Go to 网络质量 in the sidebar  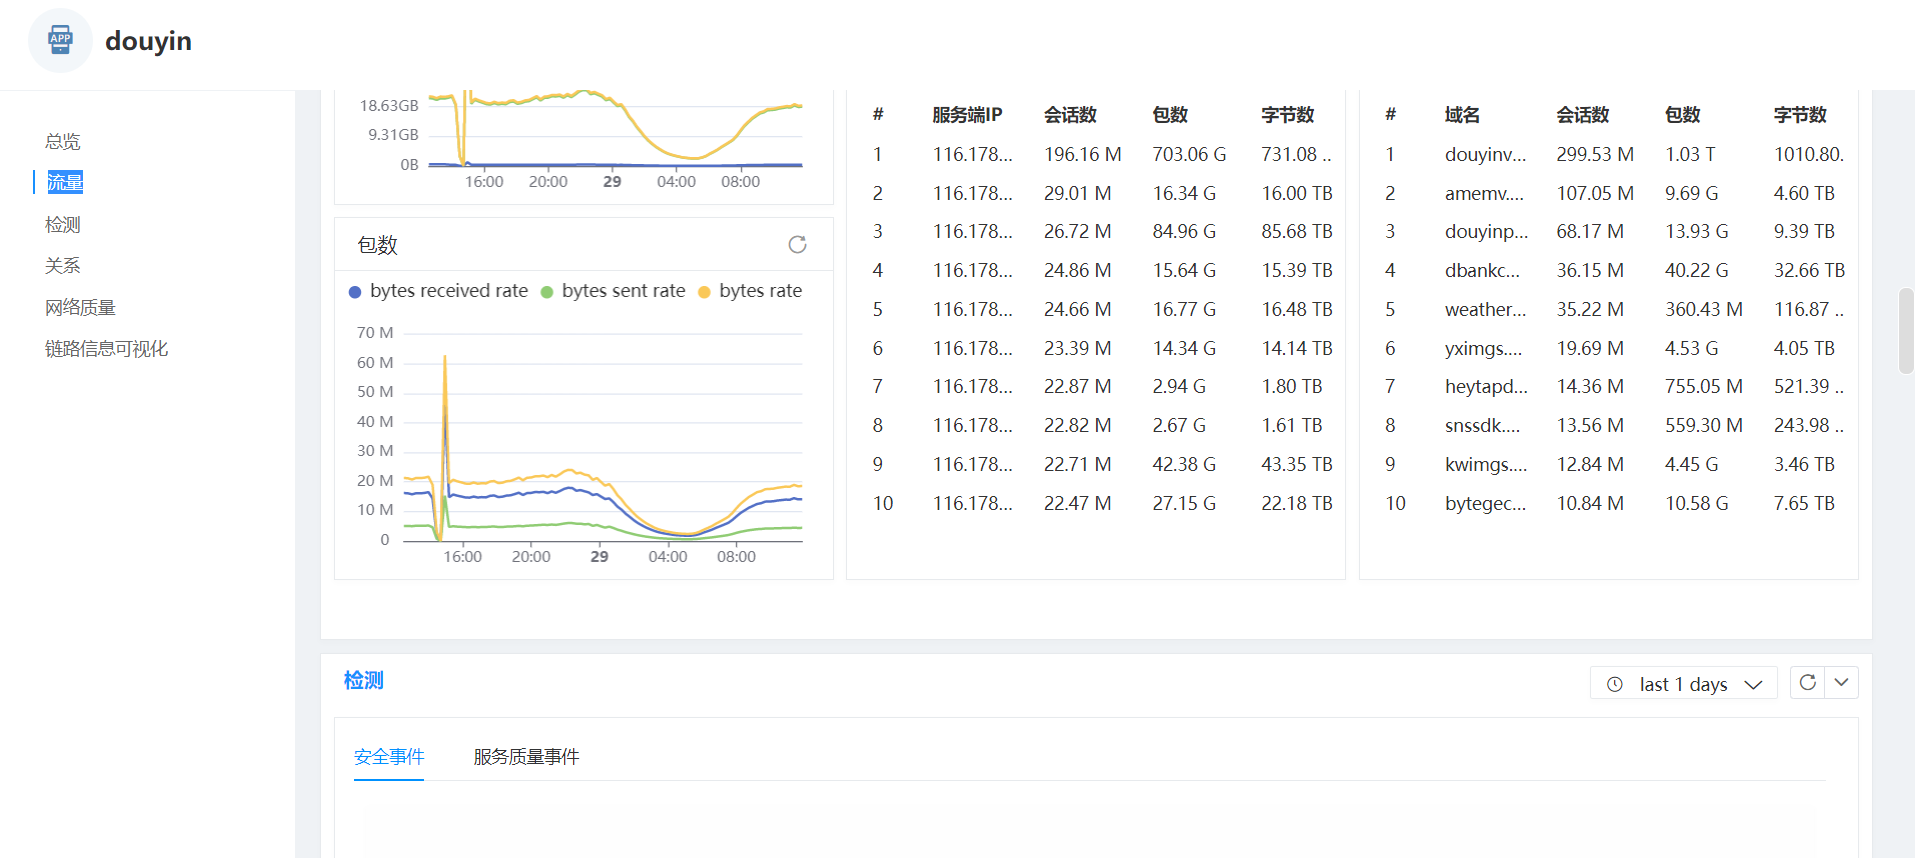pos(80,307)
